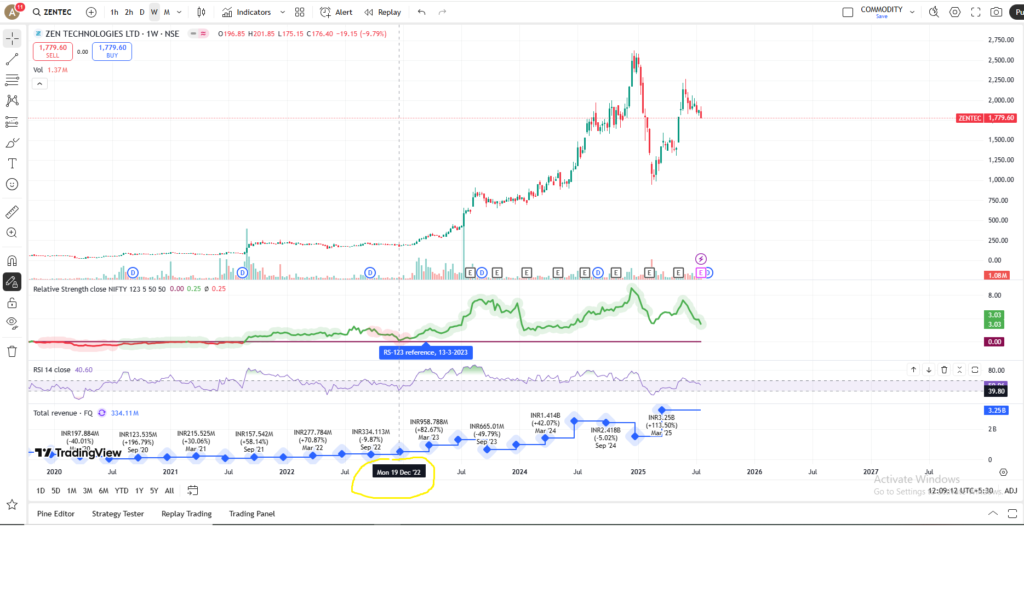Open favorites star at sidebar bottom
The height and width of the screenshot is (609, 1024).
(12, 505)
